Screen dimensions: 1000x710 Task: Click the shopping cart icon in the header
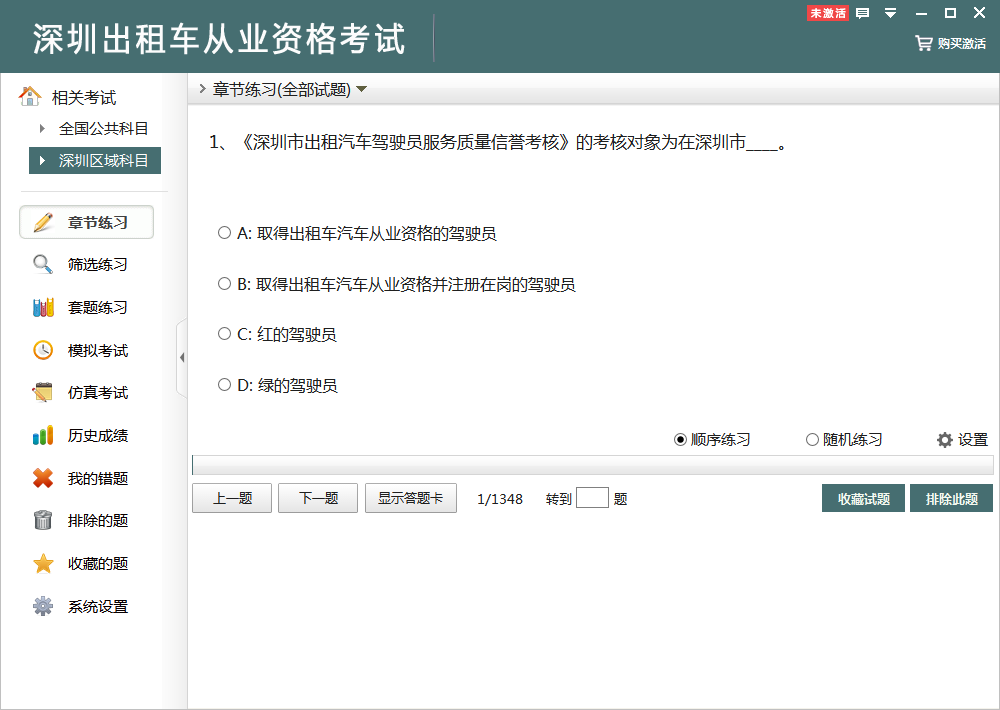click(x=923, y=43)
